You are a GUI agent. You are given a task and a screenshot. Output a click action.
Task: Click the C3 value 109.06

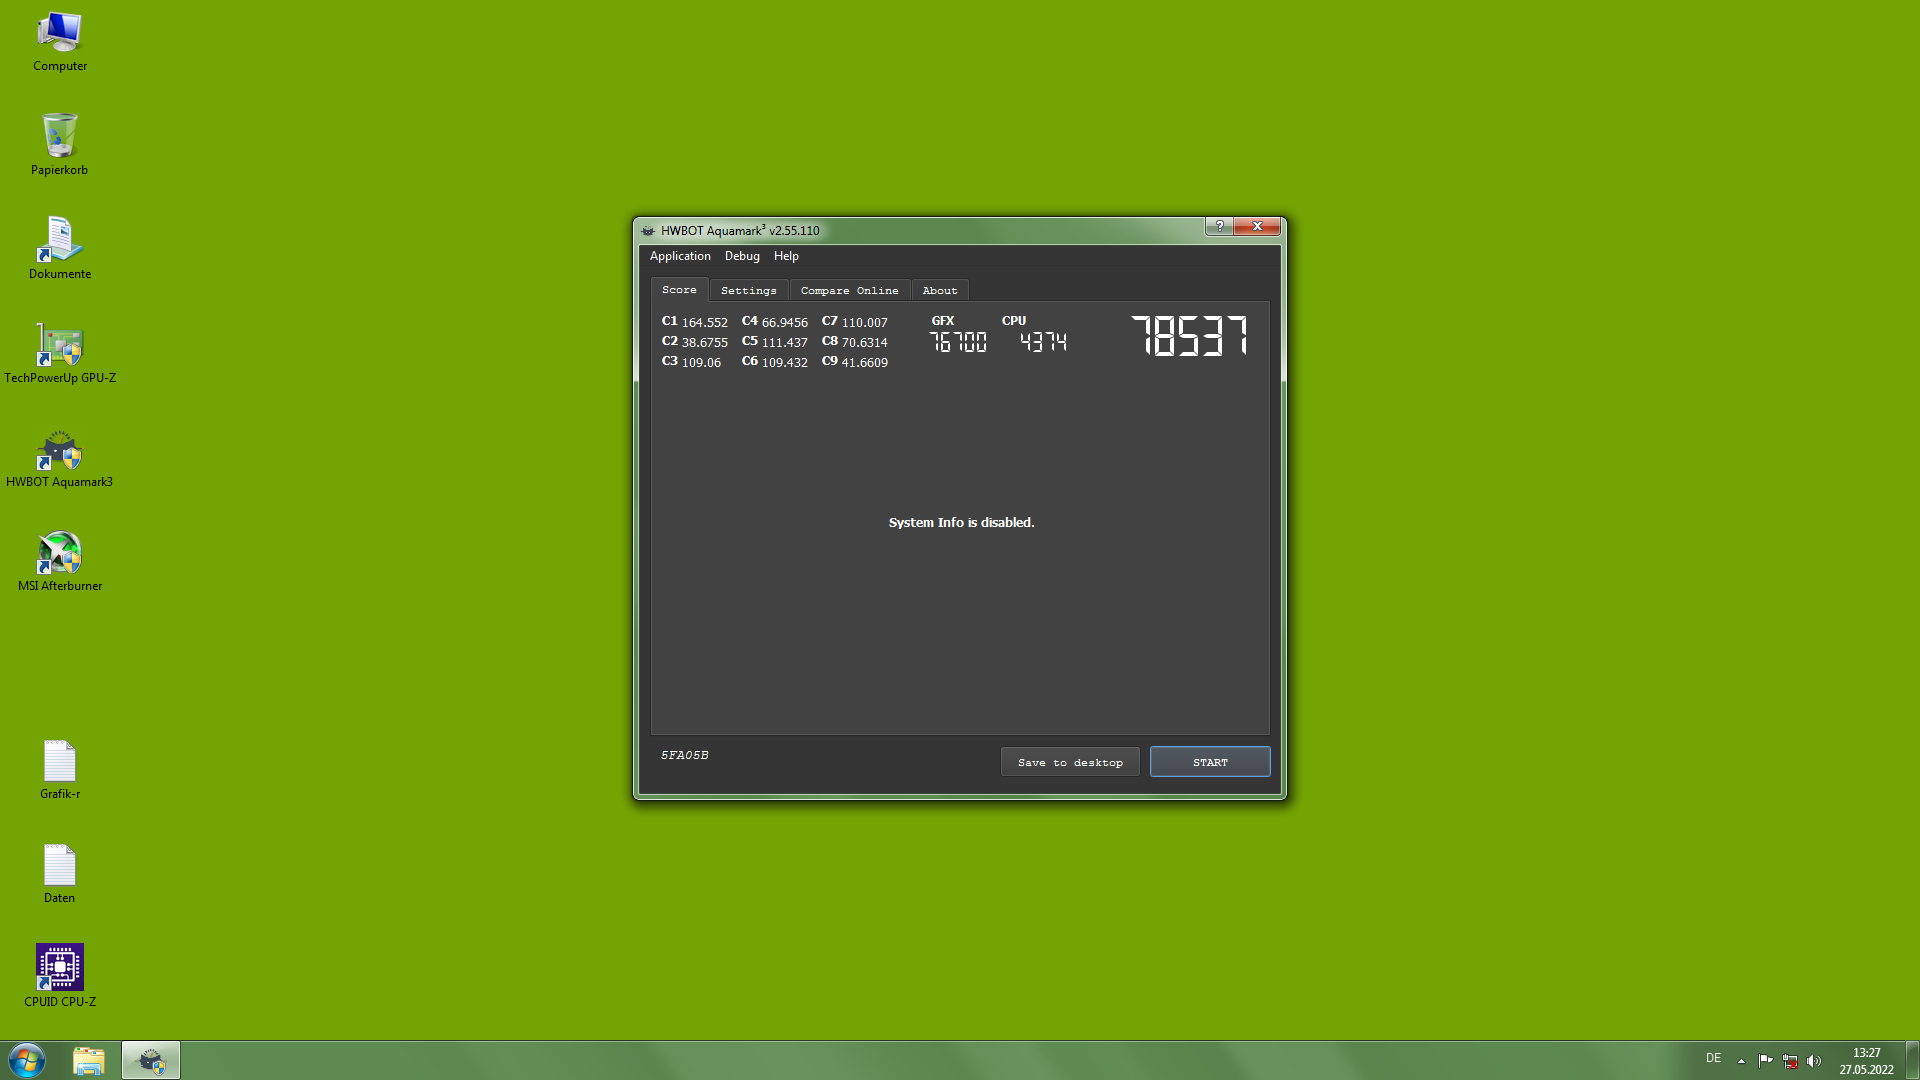(x=701, y=362)
